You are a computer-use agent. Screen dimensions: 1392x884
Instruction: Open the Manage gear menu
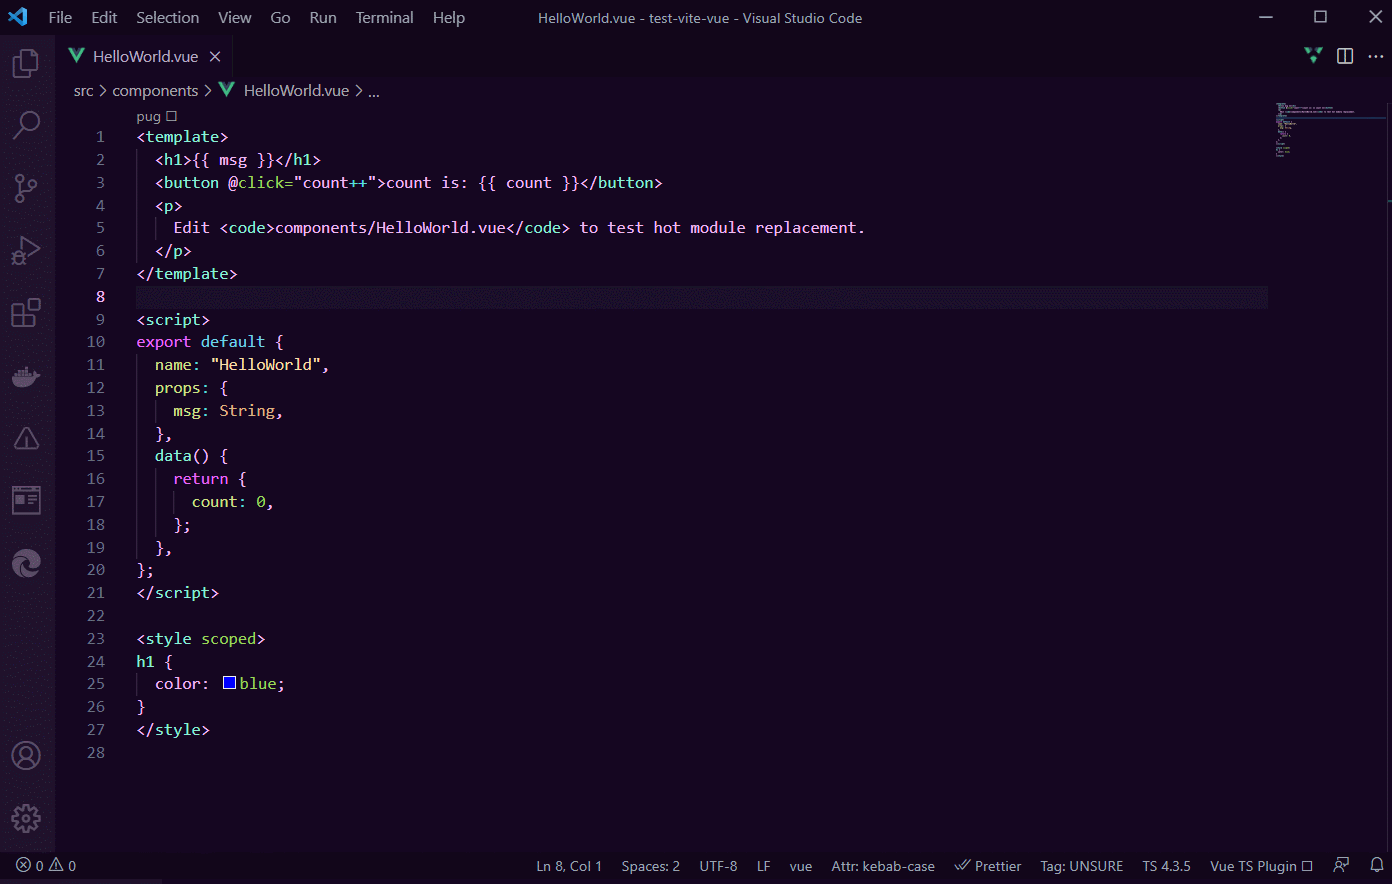(x=26, y=818)
